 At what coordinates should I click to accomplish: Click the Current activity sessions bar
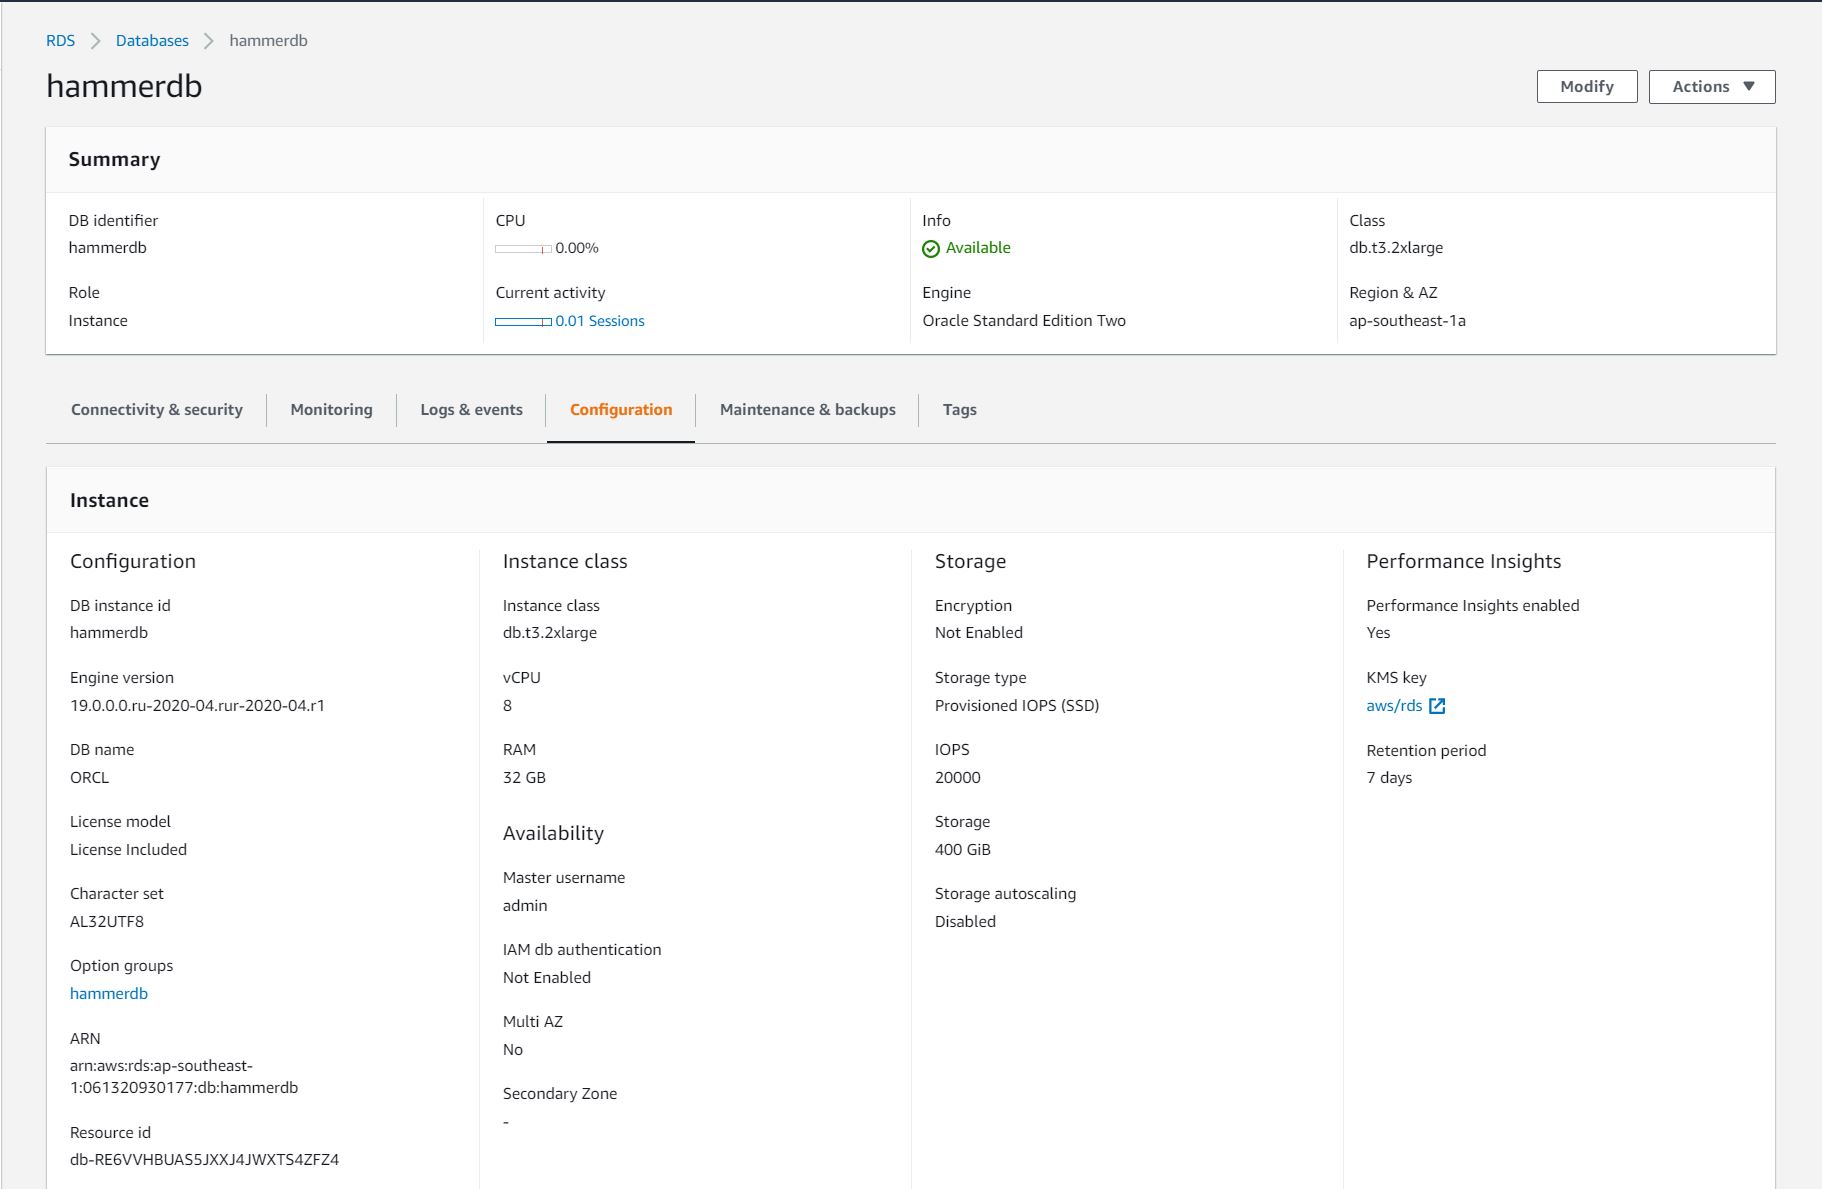[x=523, y=322]
